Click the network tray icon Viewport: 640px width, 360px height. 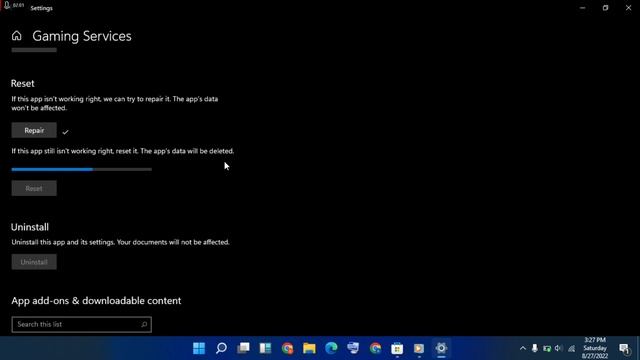[572, 349]
